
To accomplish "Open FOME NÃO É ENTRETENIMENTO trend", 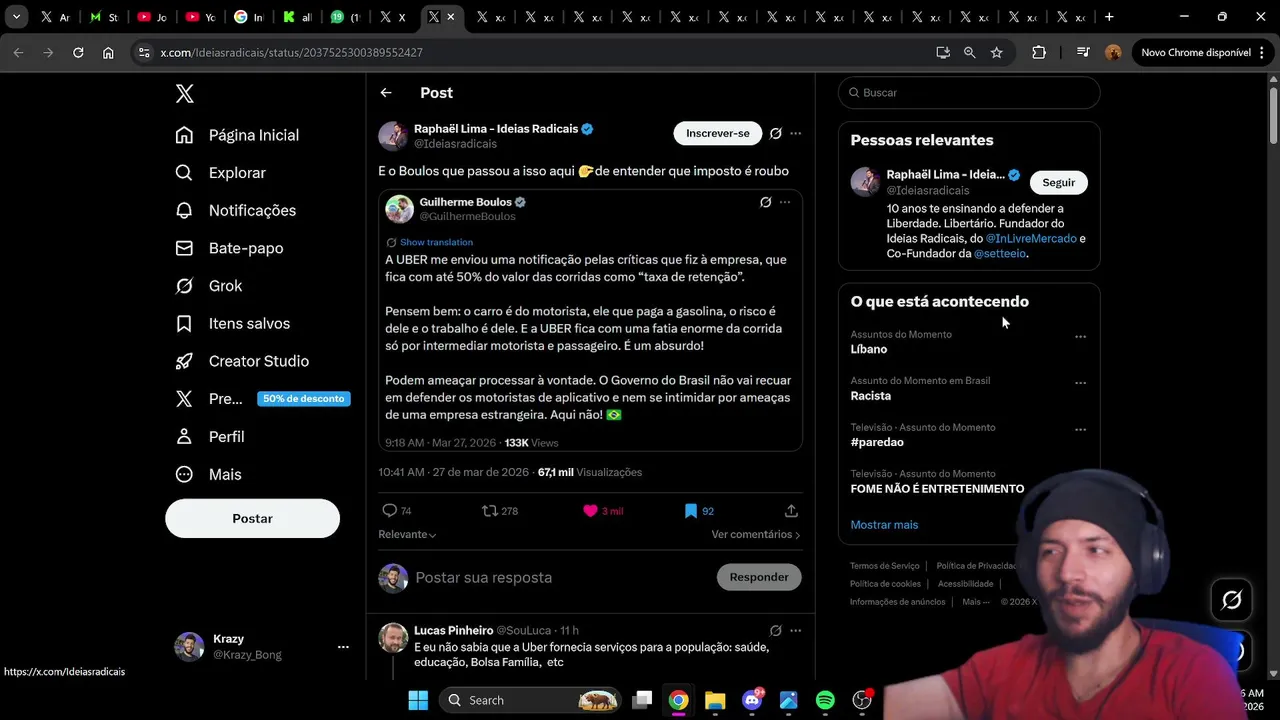I will (x=937, y=489).
